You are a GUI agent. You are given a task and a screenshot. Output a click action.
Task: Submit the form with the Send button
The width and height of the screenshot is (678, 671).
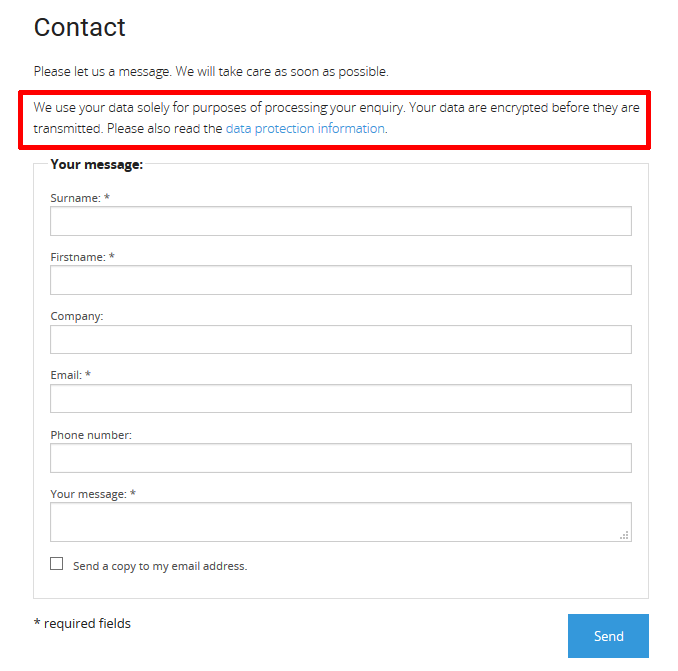(608, 636)
